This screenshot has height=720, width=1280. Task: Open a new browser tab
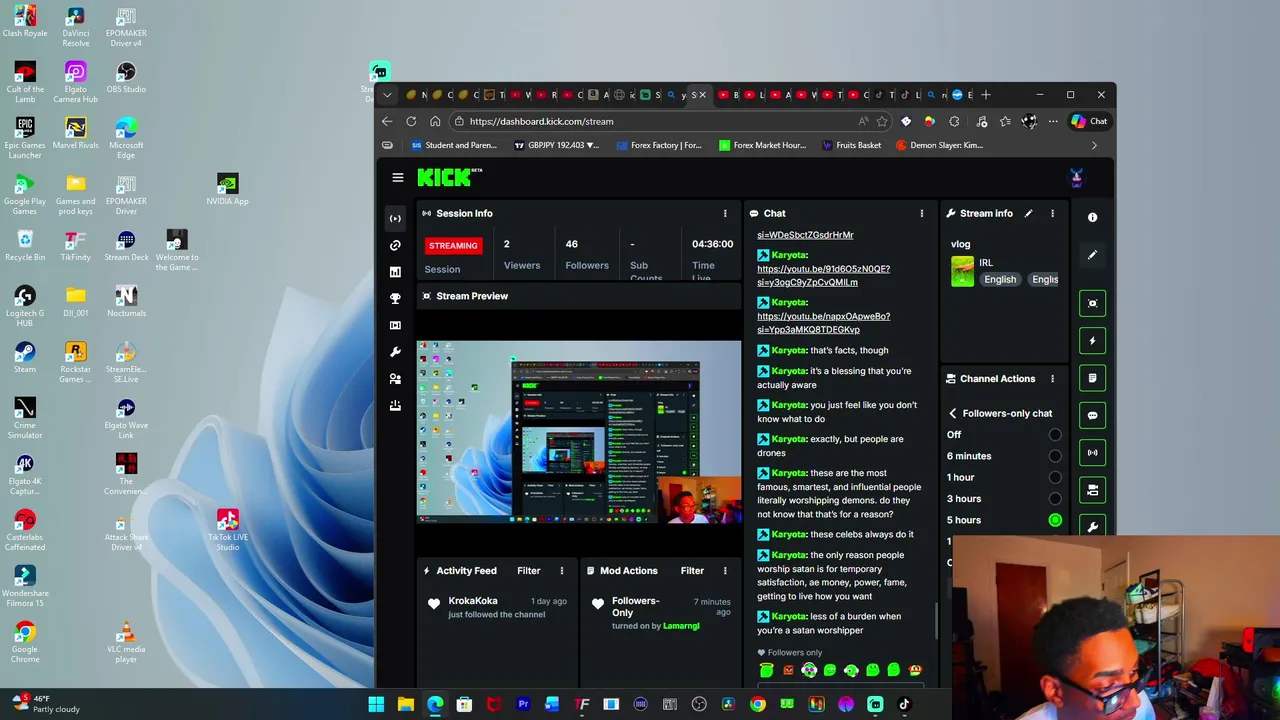[x=986, y=95]
